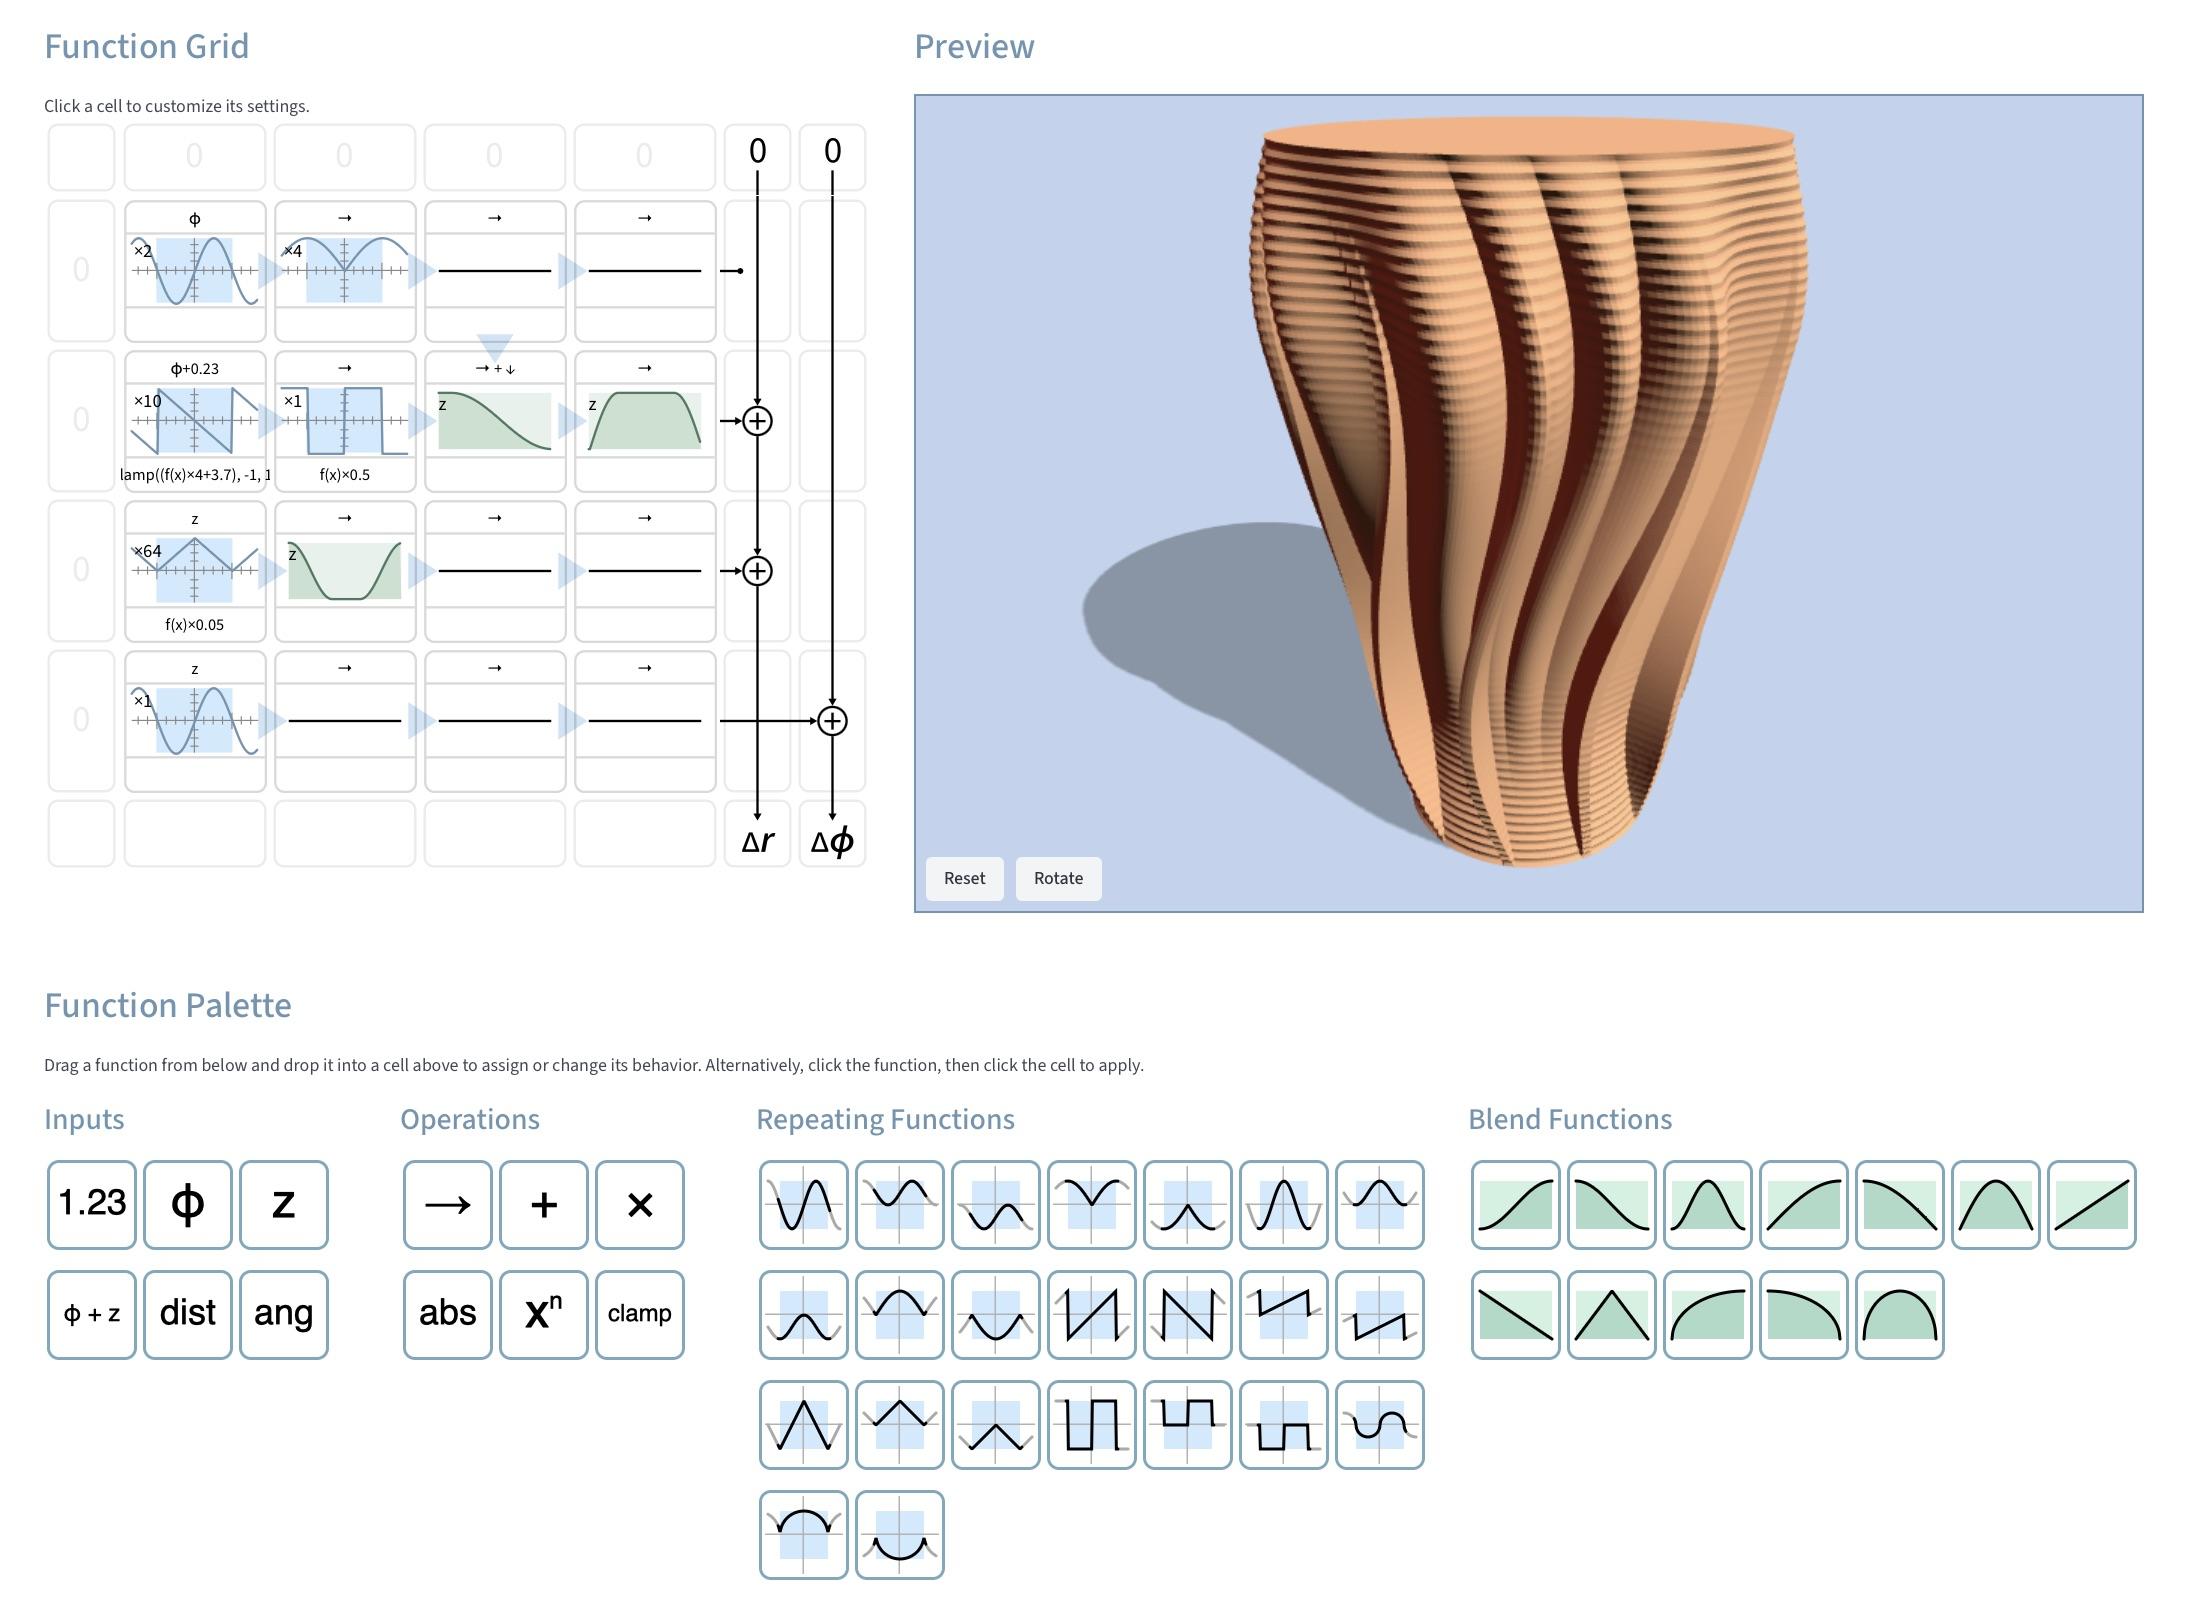
Task: Pick the first sine wave repeating function
Action: [x=803, y=1204]
